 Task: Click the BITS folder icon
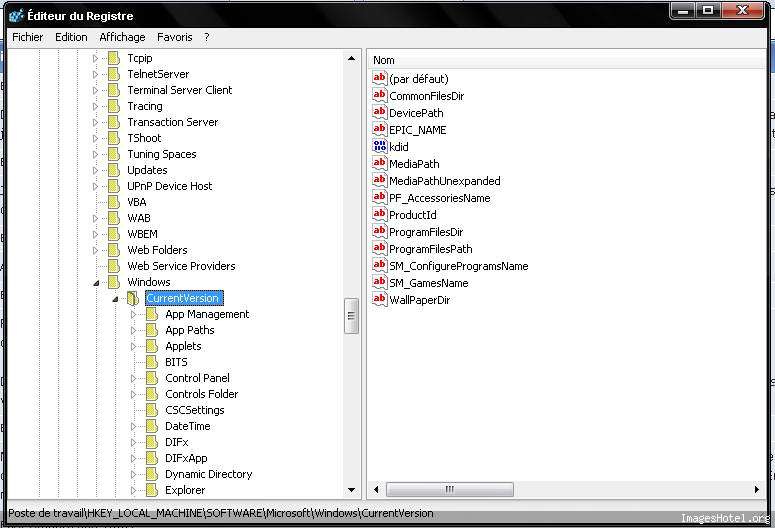tap(152, 362)
